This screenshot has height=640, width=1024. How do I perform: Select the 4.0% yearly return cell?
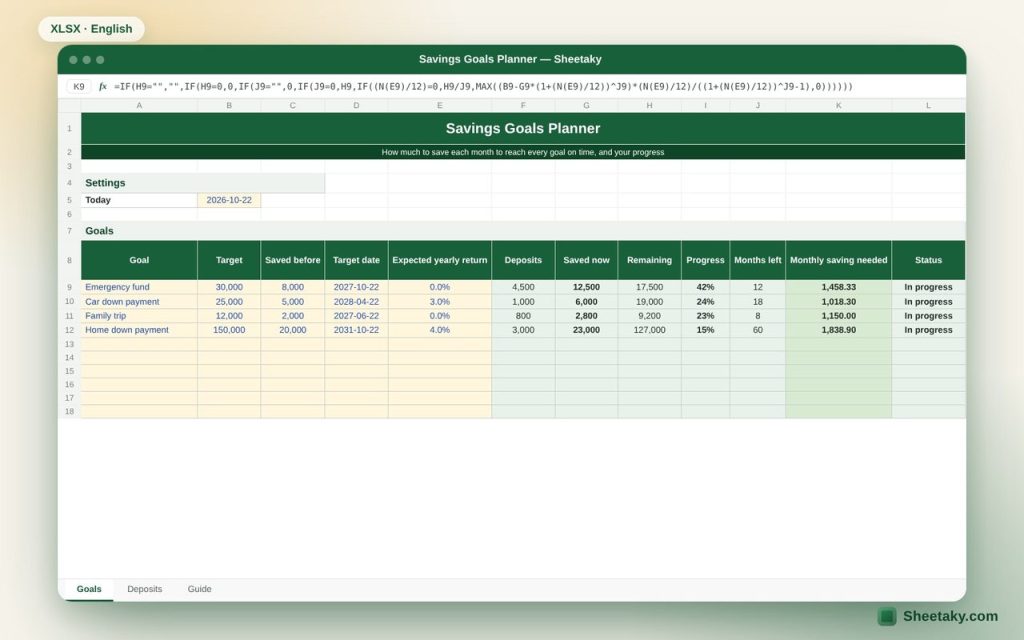pos(440,330)
